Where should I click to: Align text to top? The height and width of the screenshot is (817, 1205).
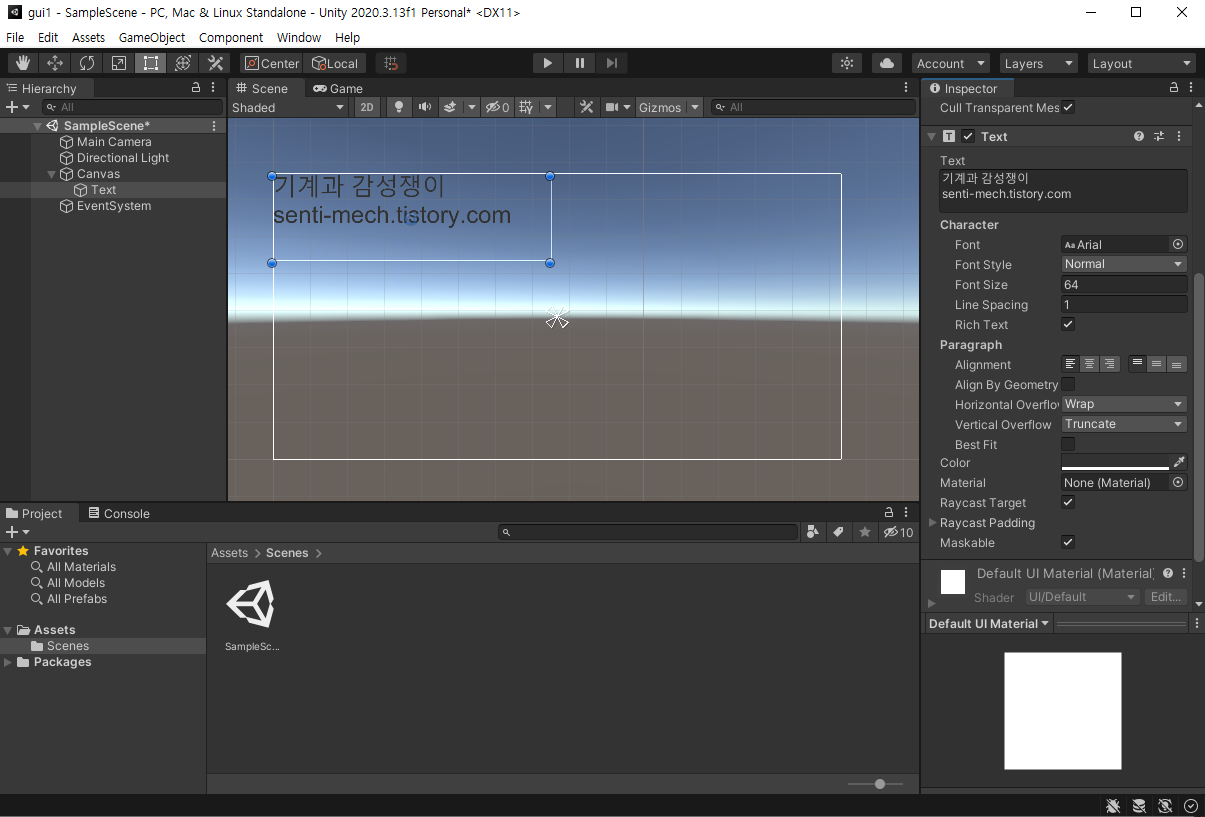click(1137, 364)
